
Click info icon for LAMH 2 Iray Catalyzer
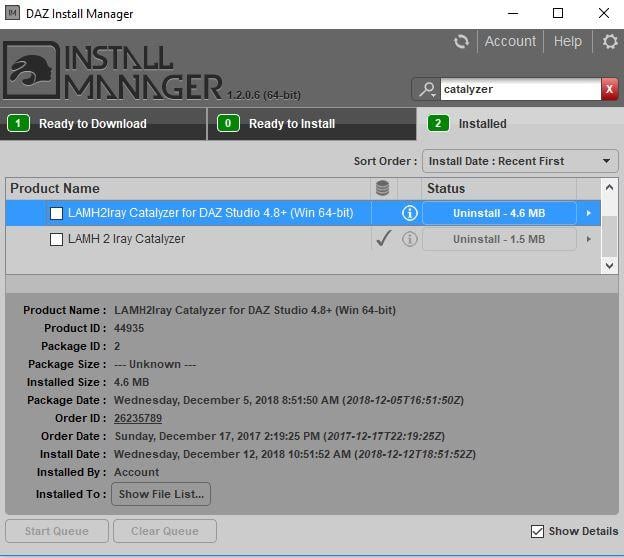coord(410,239)
